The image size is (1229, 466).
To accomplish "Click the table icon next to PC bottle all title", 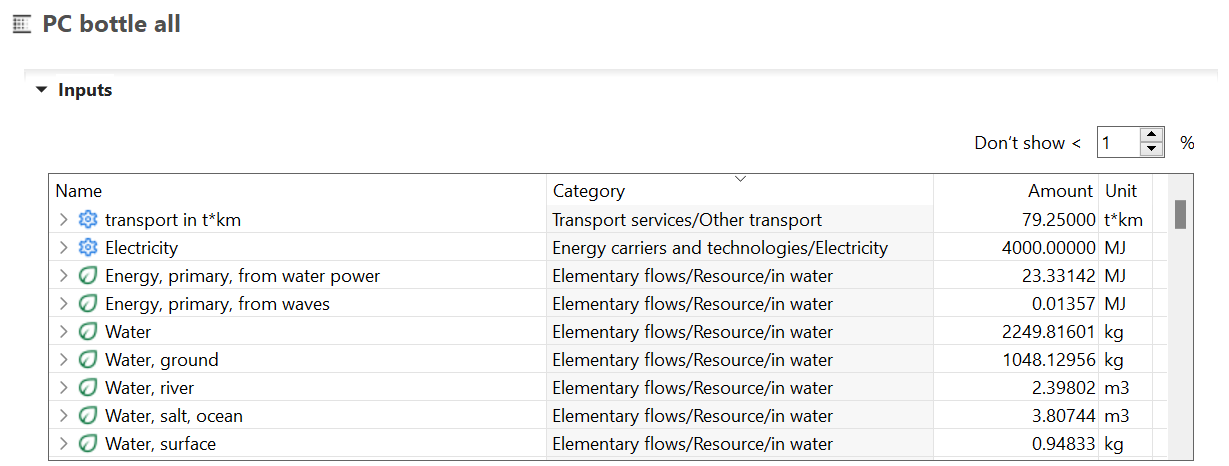I will (22, 25).
